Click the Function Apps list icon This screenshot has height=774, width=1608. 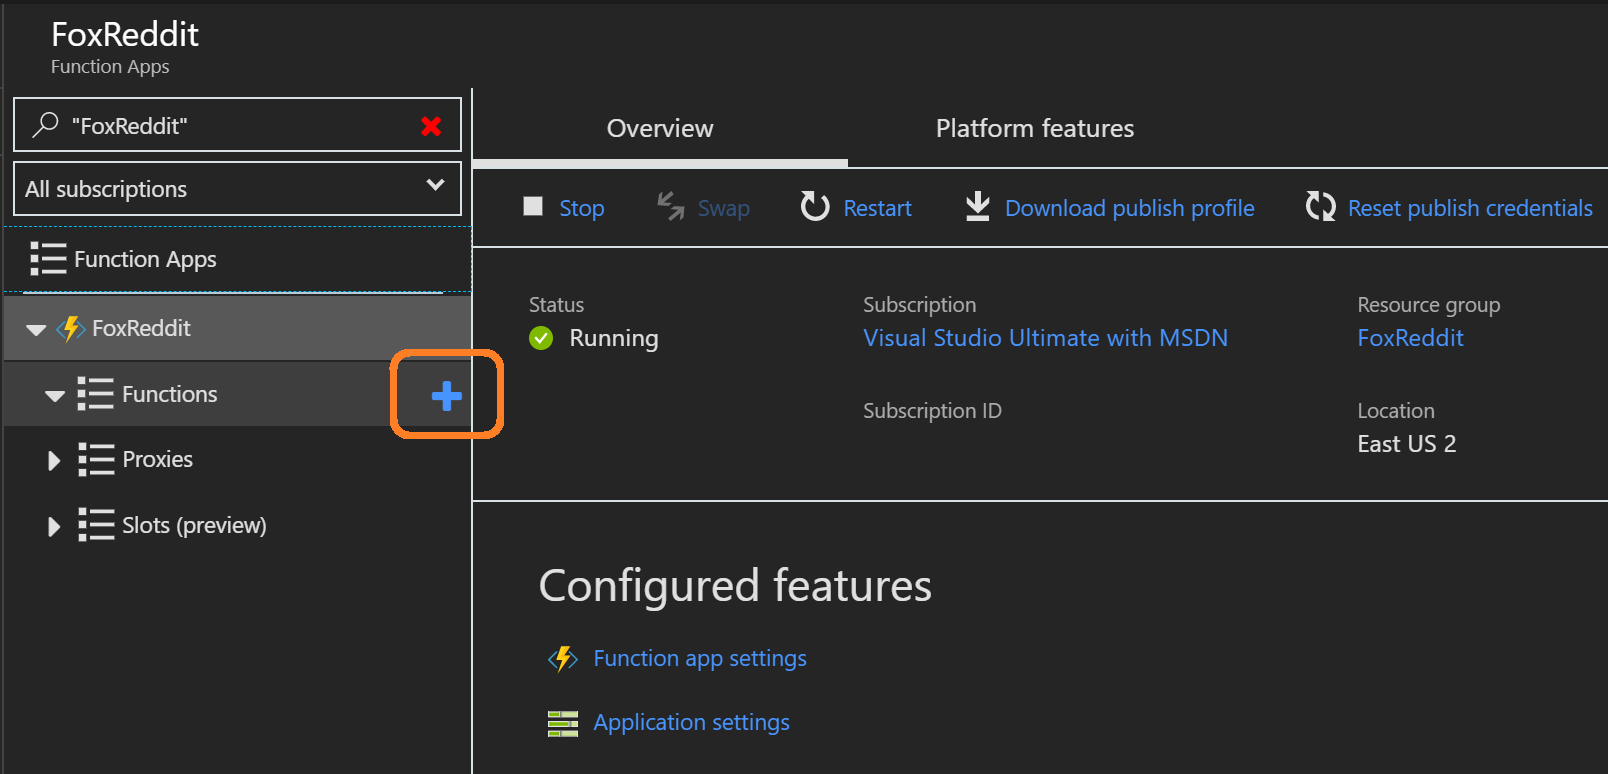pos(48,259)
